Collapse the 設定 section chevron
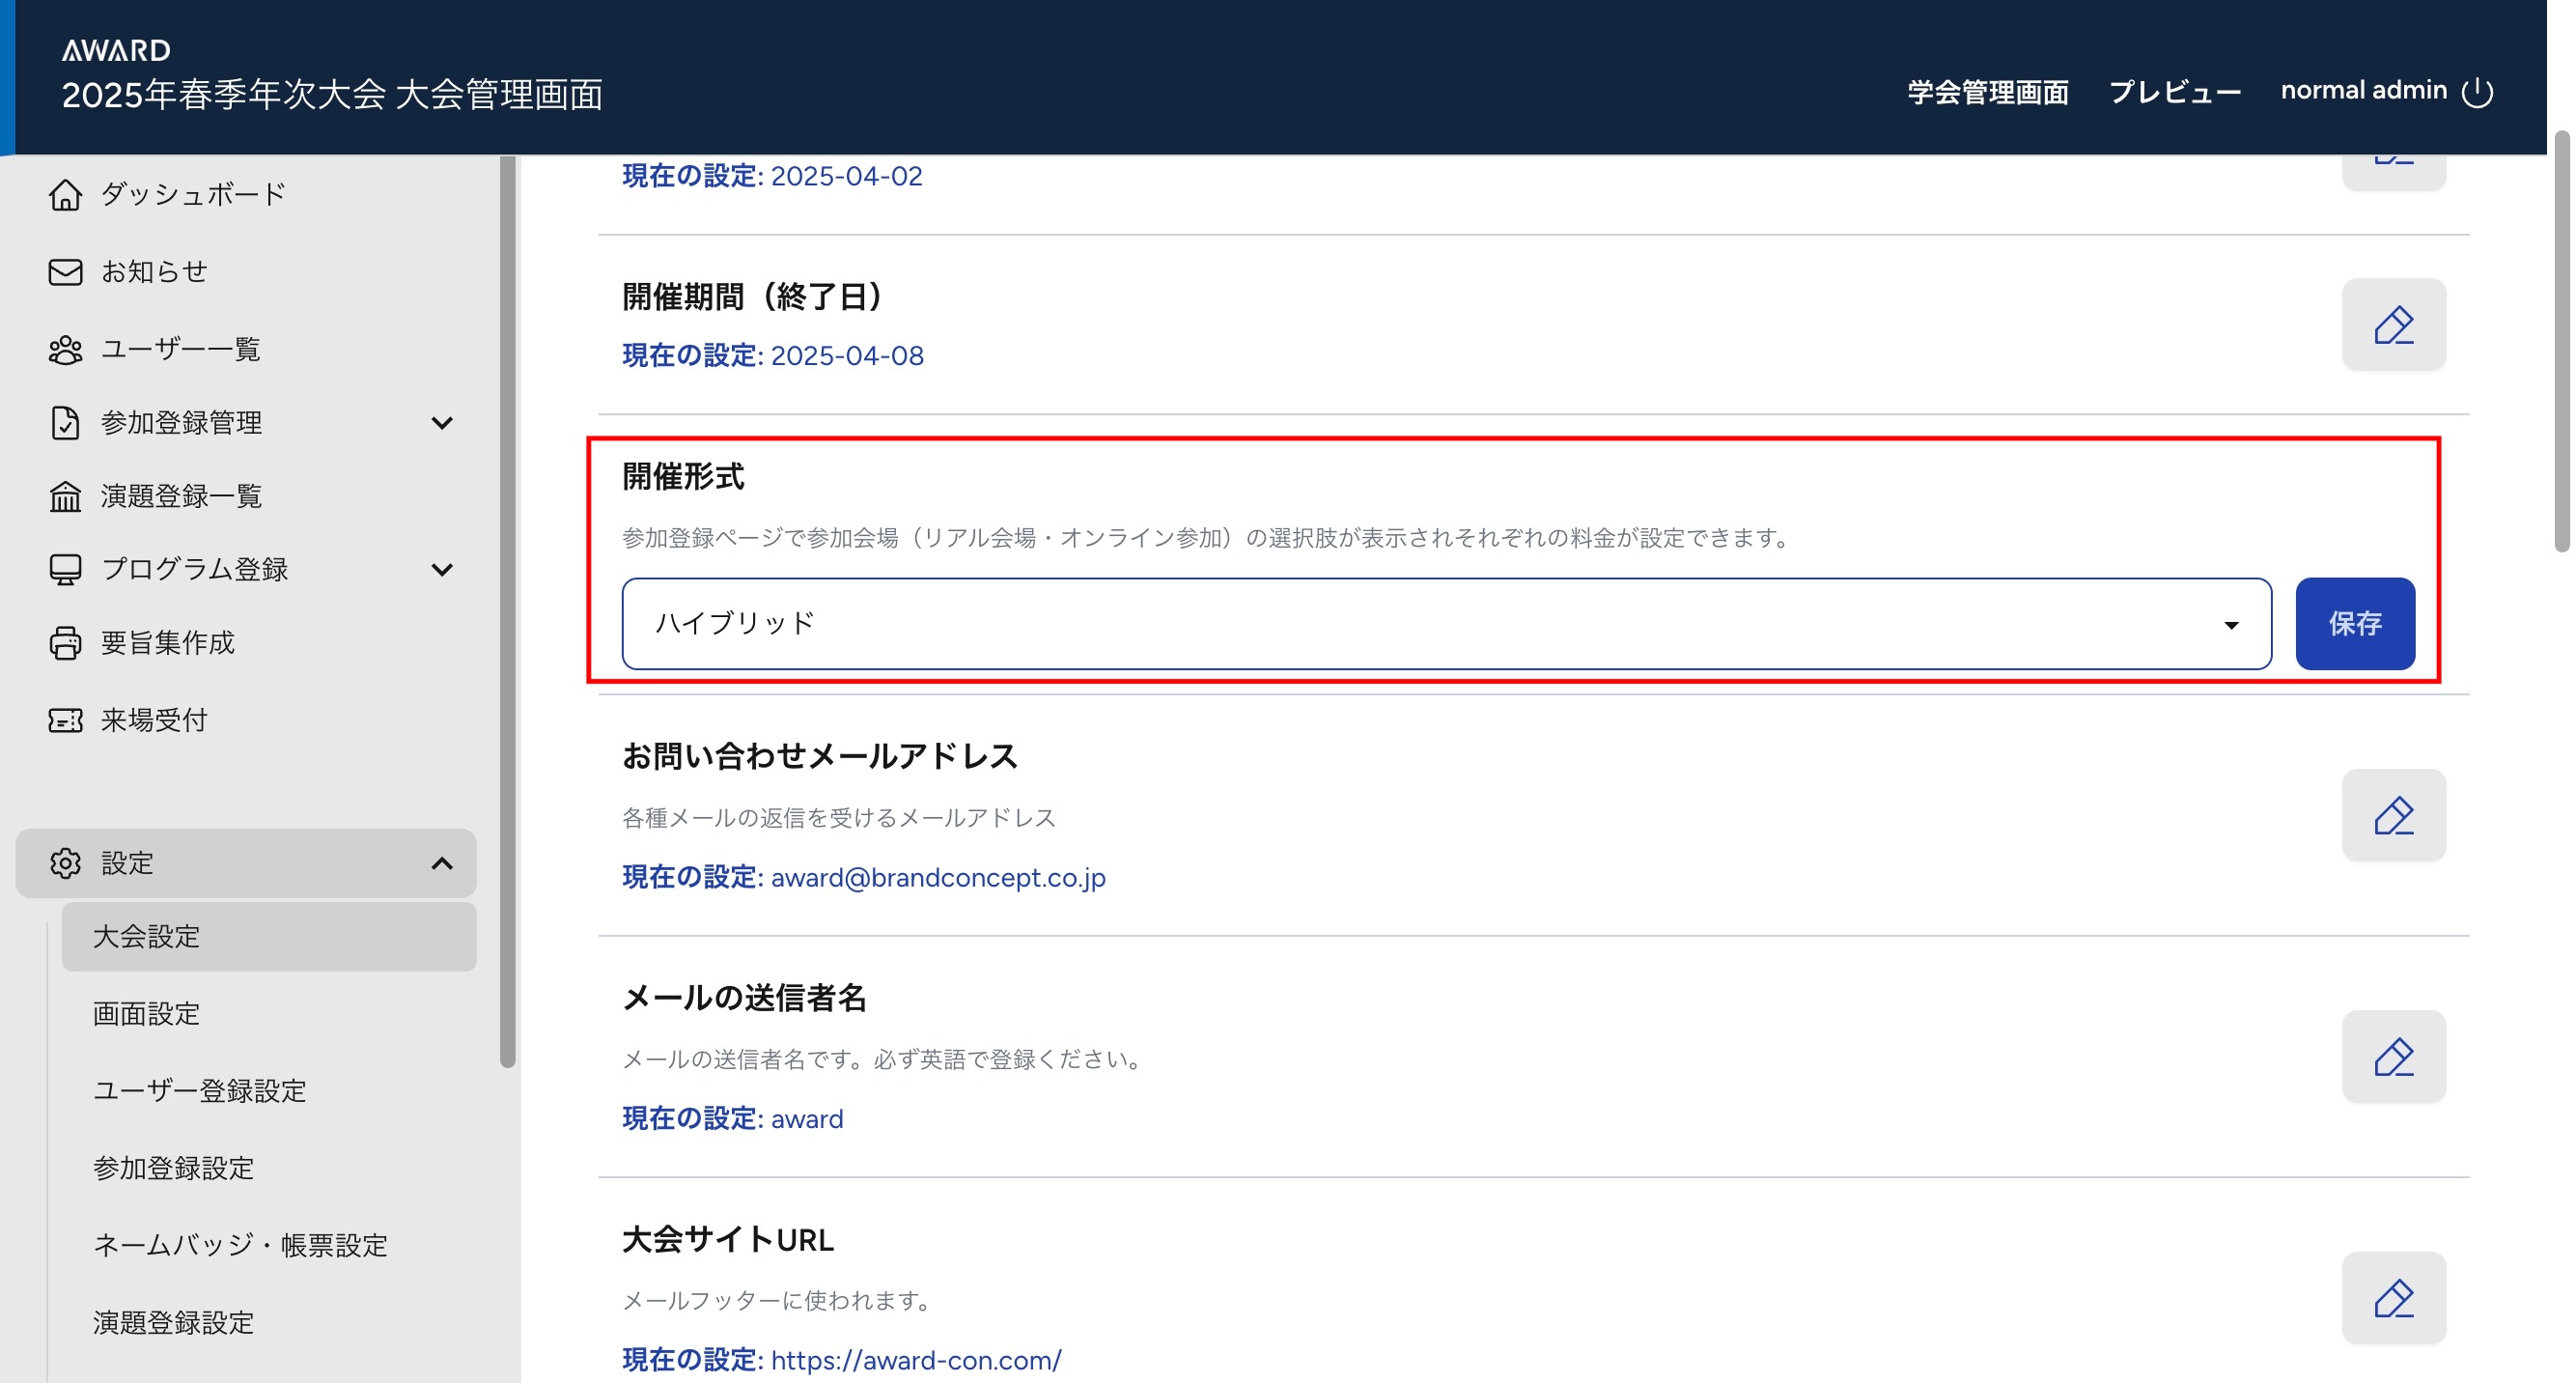 tap(442, 863)
